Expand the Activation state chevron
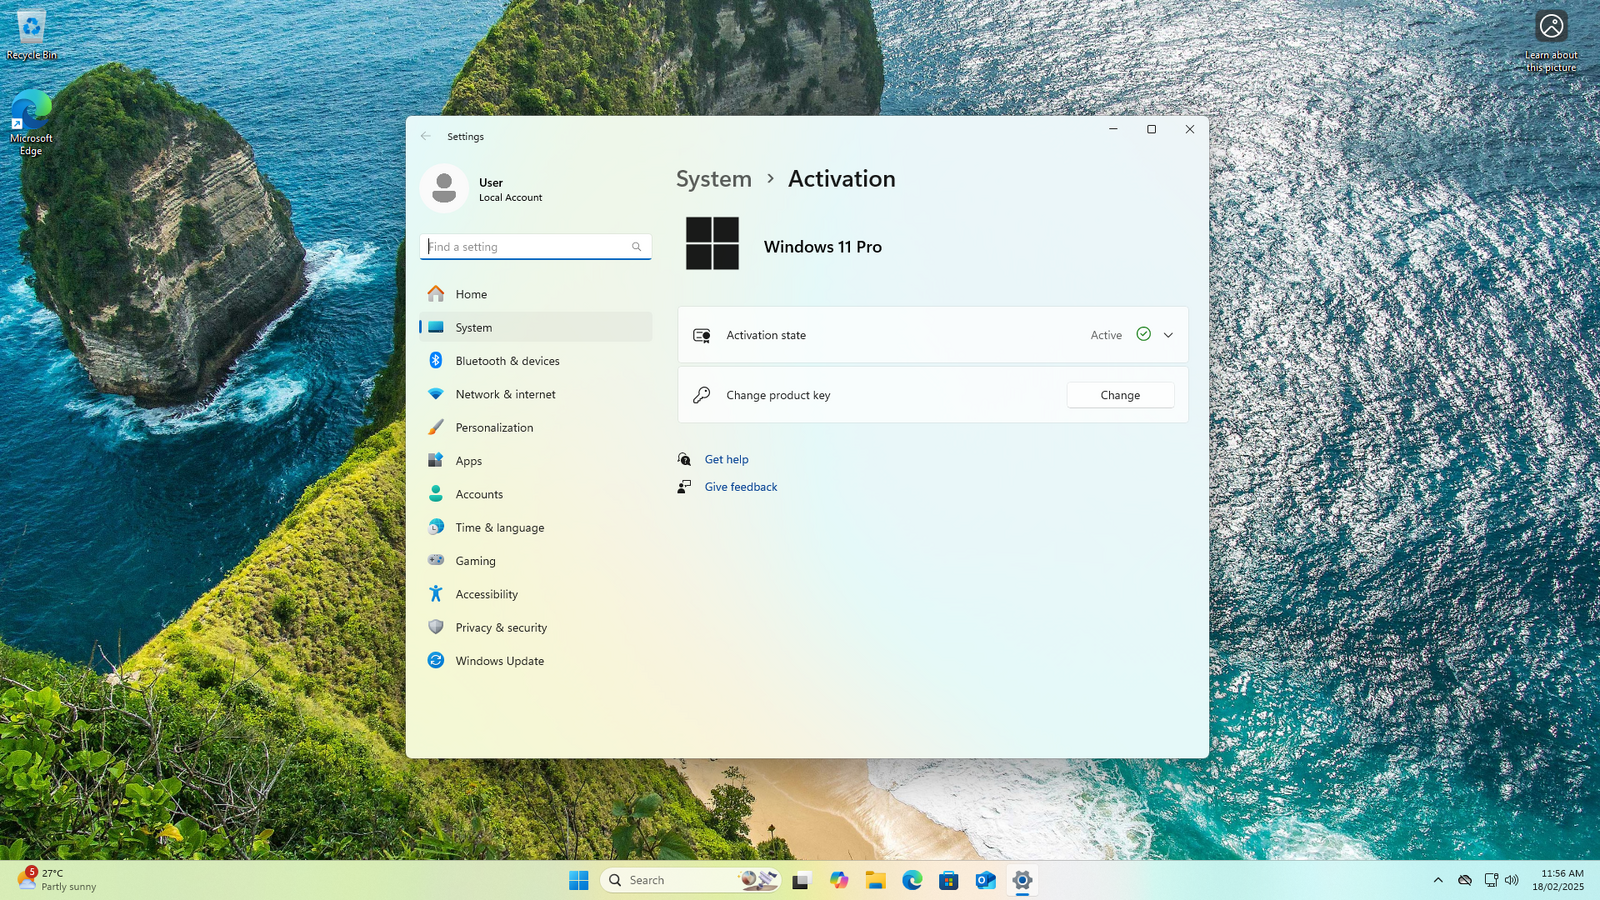The image size is (1600, 900). point(1168,335)
